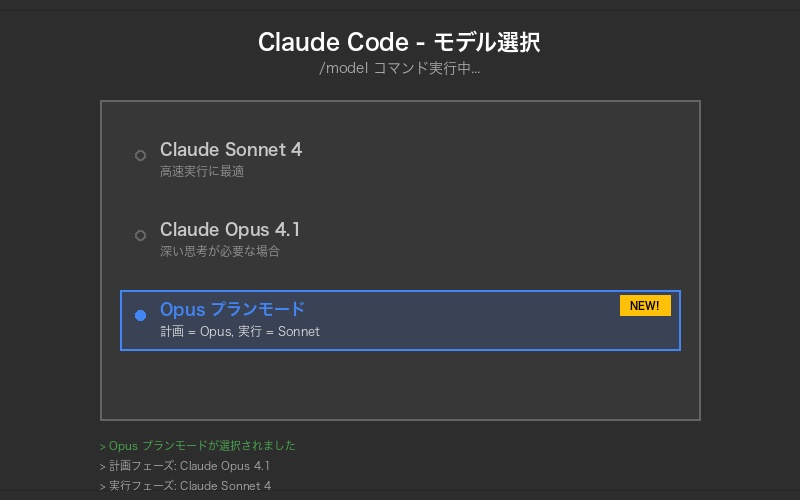
Task: Click the 計画フェーズ: Claude Opus 4.1 log line
Action: [185, 466]
